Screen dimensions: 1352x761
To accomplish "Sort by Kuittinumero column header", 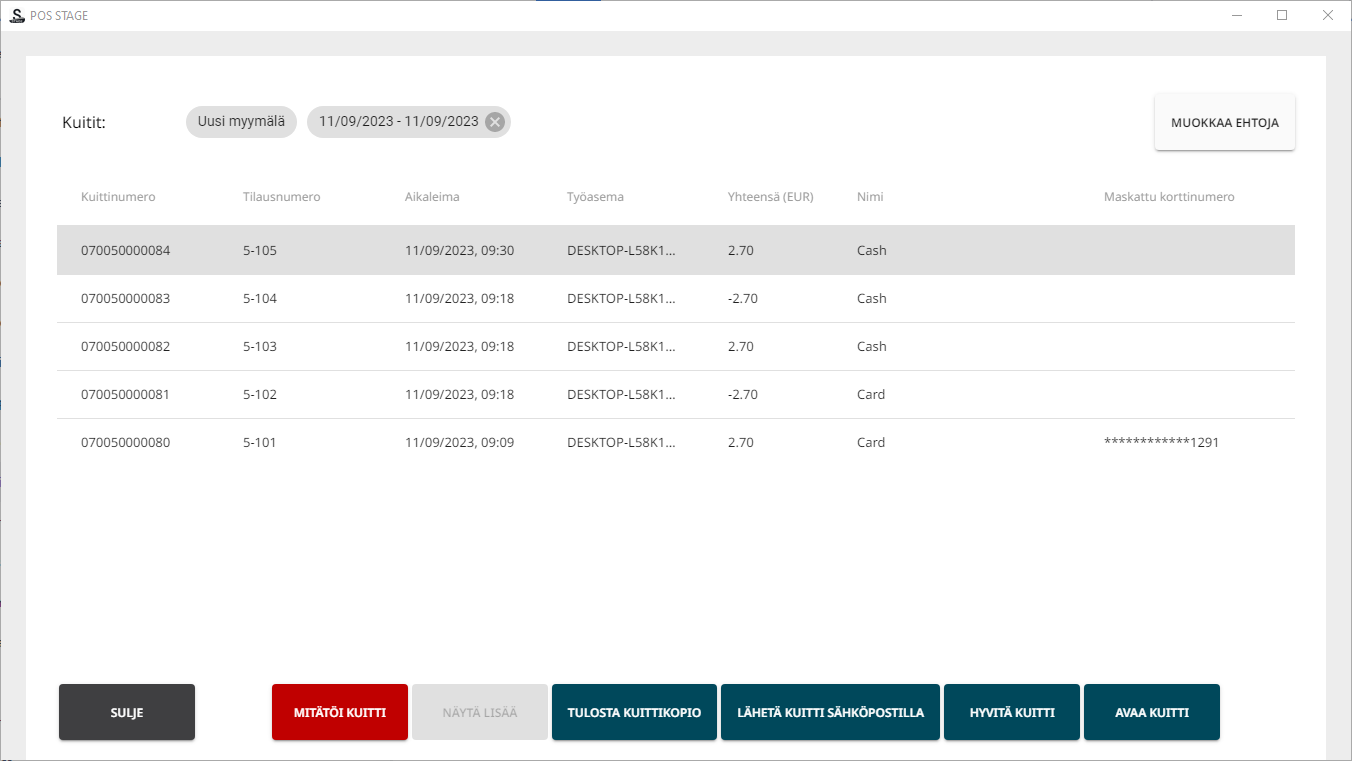I will 118,197.
